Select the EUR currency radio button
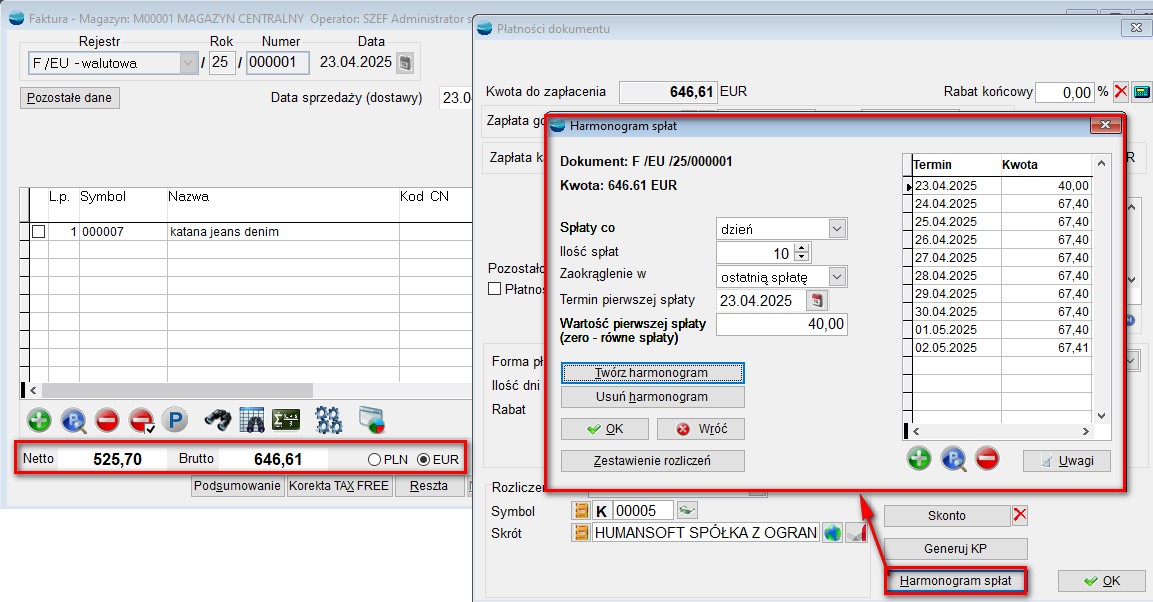 coord(424,460)
